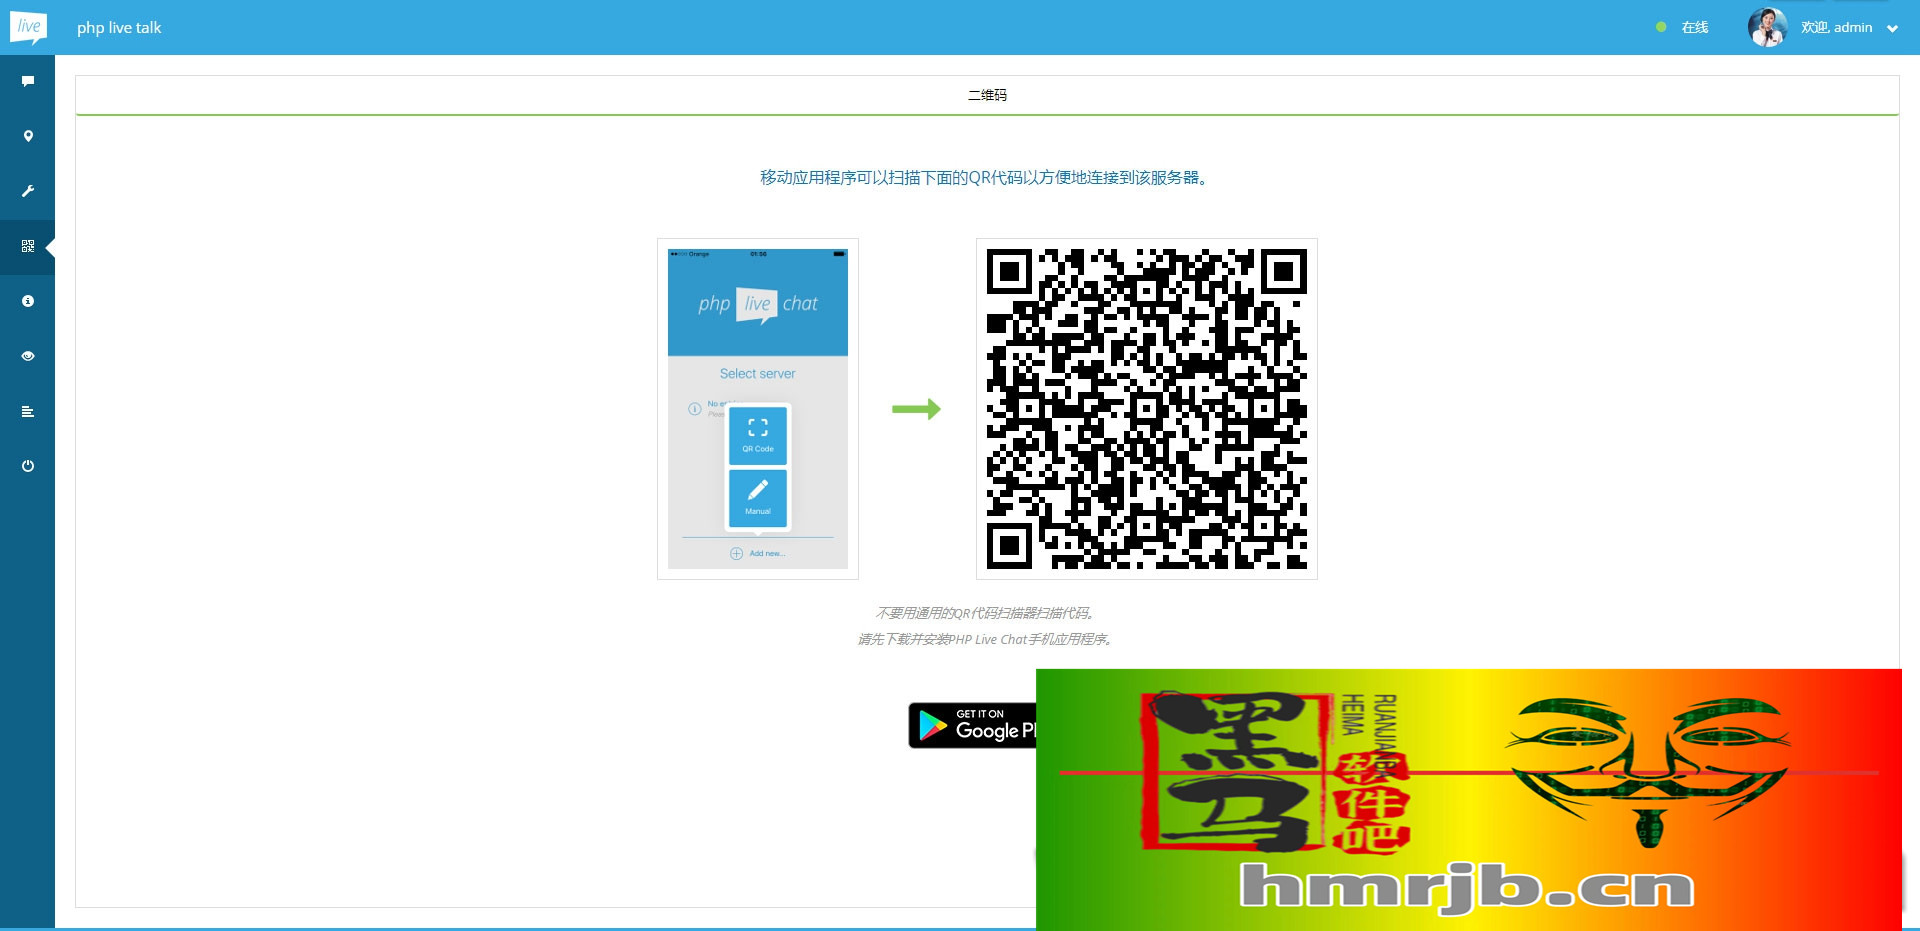Click the admin avatar picture
Screen dimensions: 1920x931
(1767, 27)
